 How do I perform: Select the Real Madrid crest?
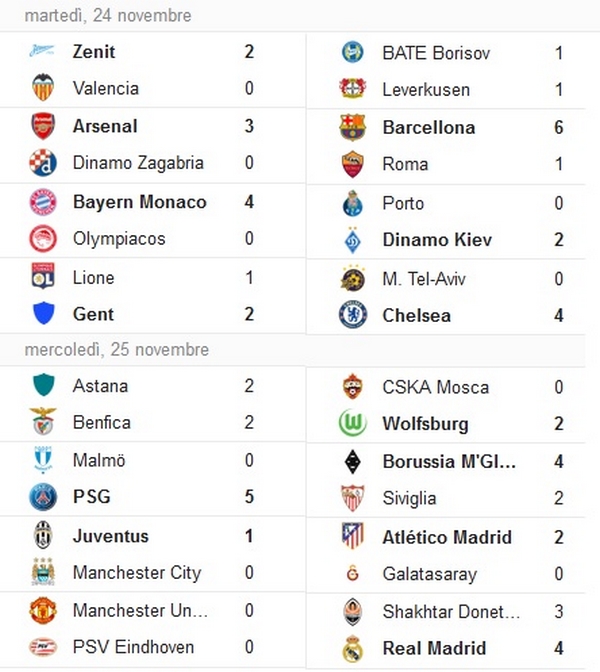point(352,648)
